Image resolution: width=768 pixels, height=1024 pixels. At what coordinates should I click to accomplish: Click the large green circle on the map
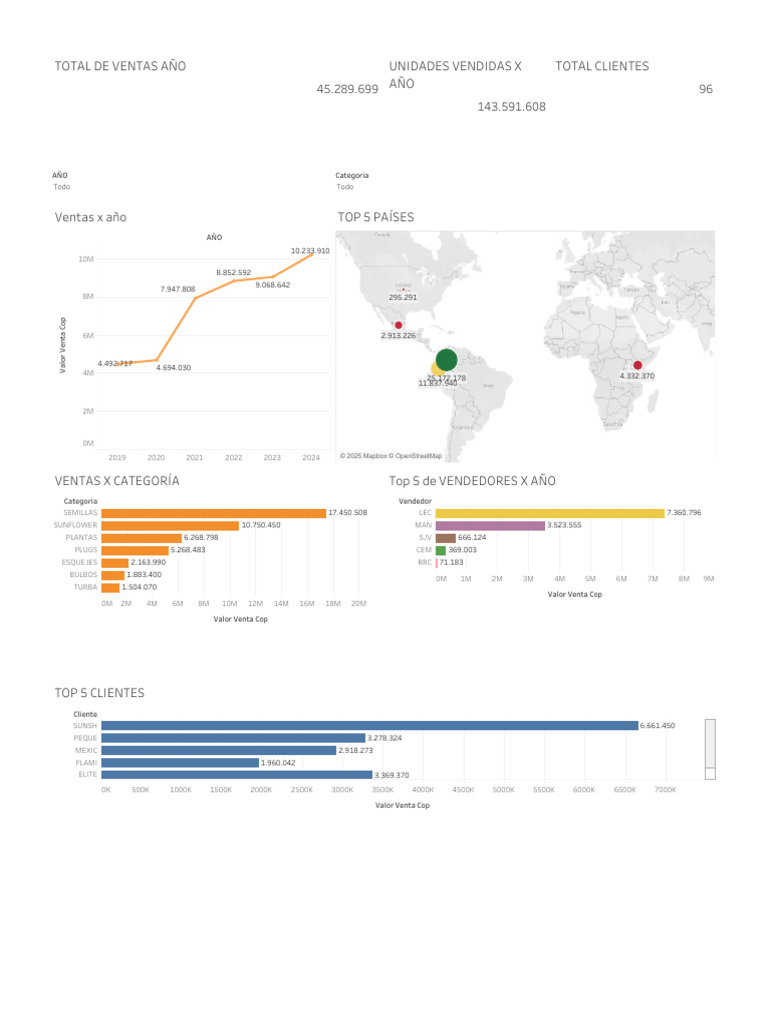click(x=447, y=360)
